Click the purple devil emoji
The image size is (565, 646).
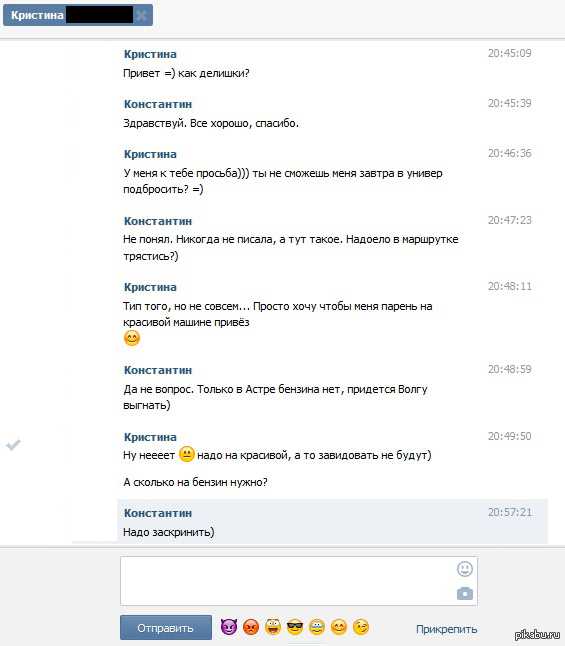pos(229,627)
